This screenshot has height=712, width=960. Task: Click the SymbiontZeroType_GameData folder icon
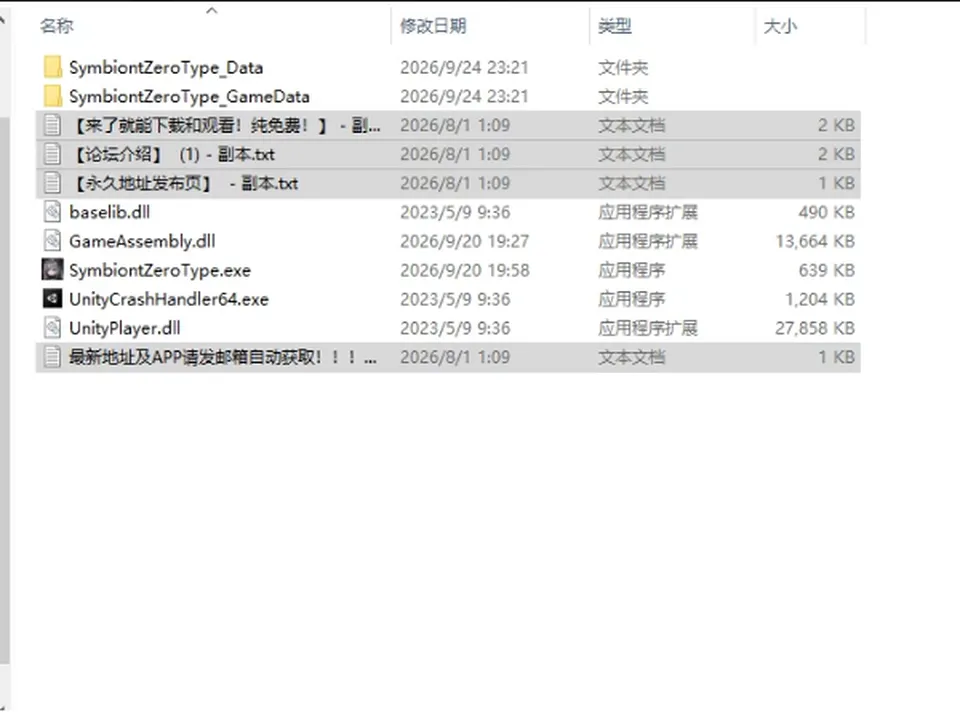[x=53, y=96]
